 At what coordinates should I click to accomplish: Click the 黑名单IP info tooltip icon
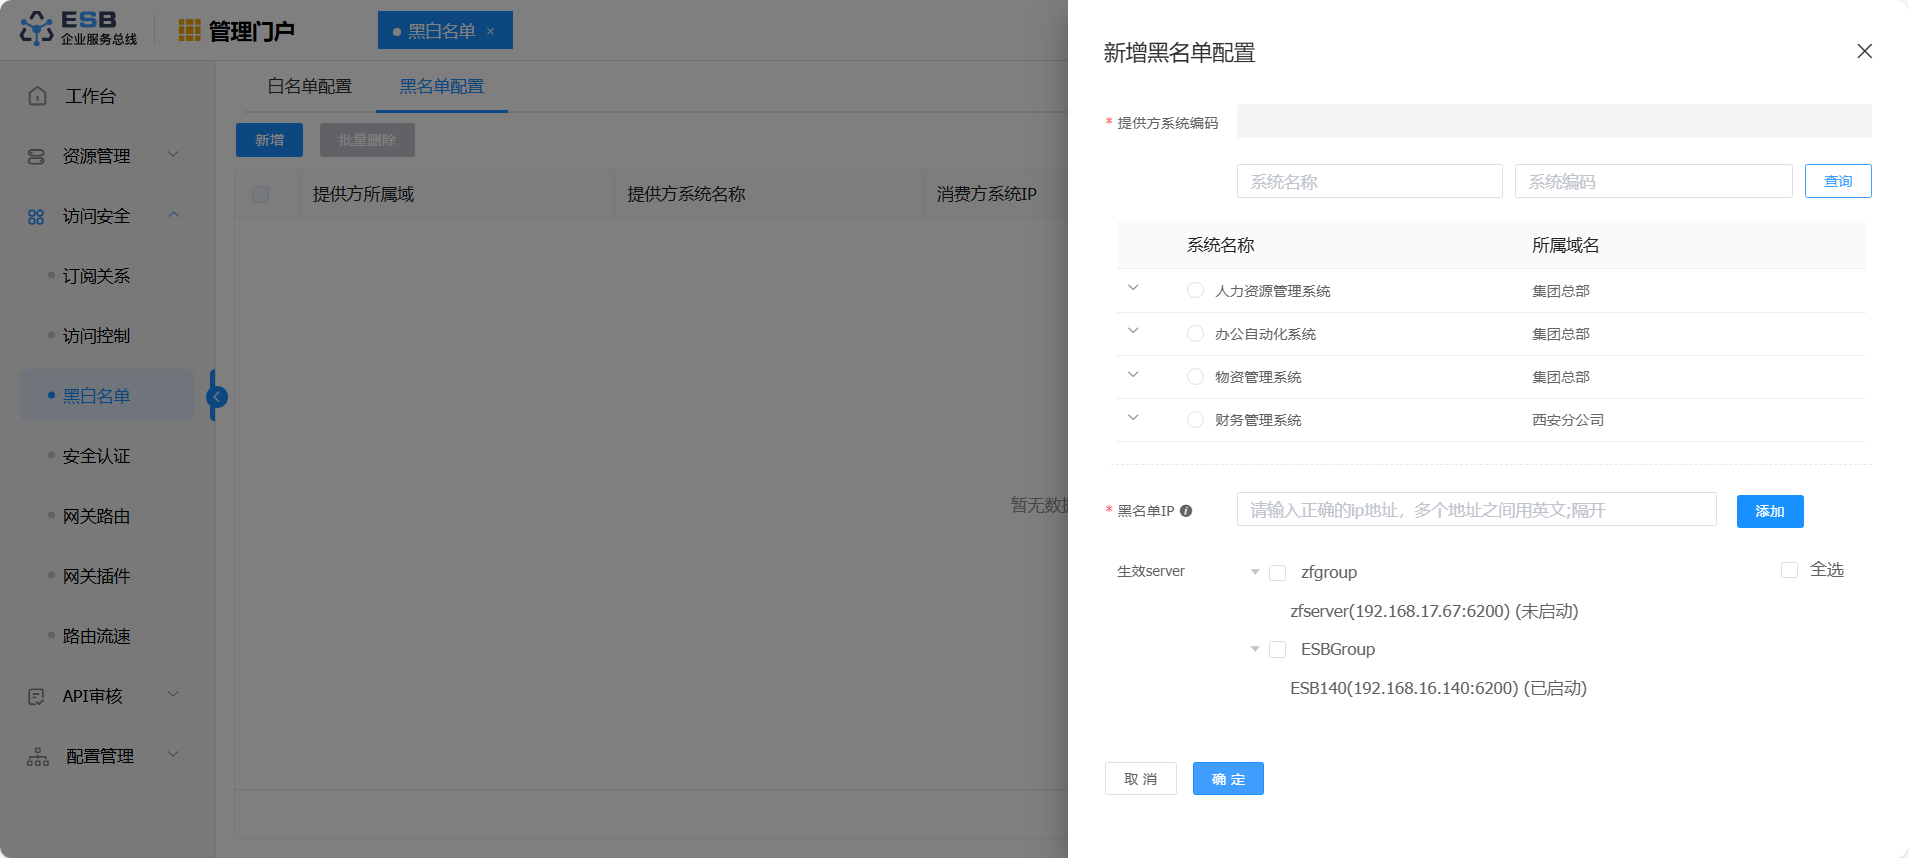tap(1186, 511)
